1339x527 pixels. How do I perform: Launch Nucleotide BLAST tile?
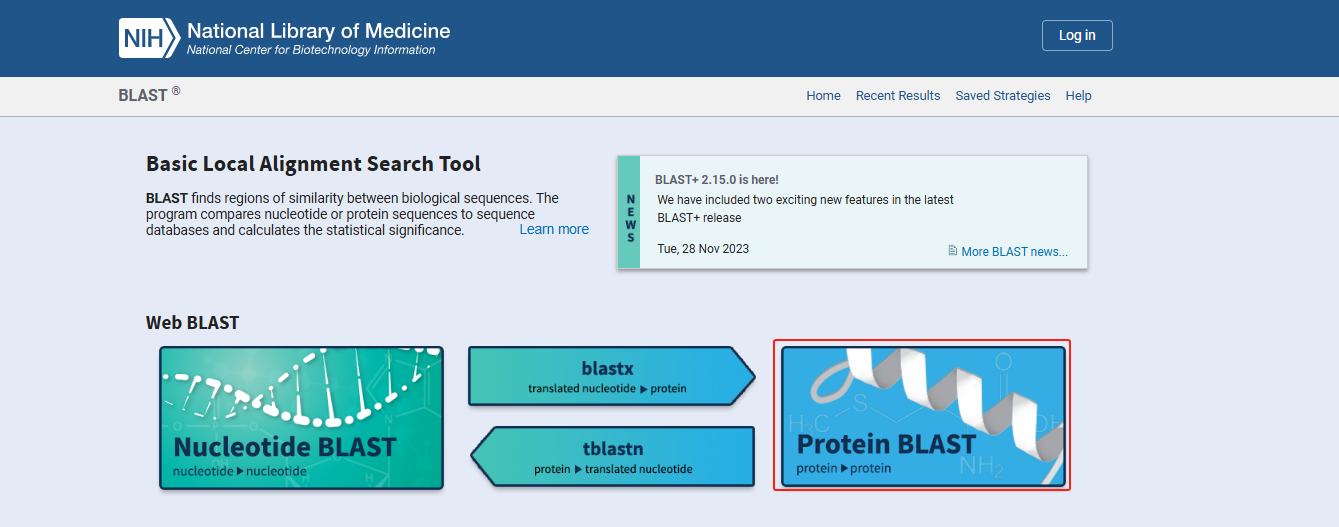click(301, 418)
